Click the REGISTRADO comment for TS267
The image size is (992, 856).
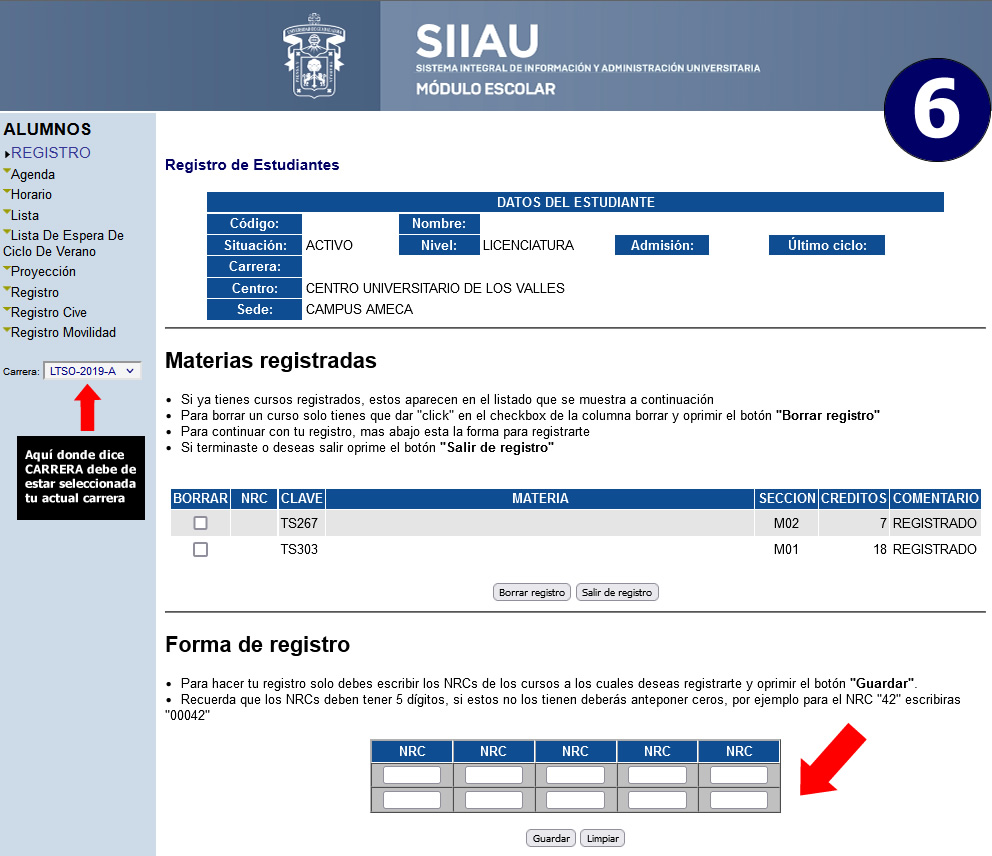point(934,523)
